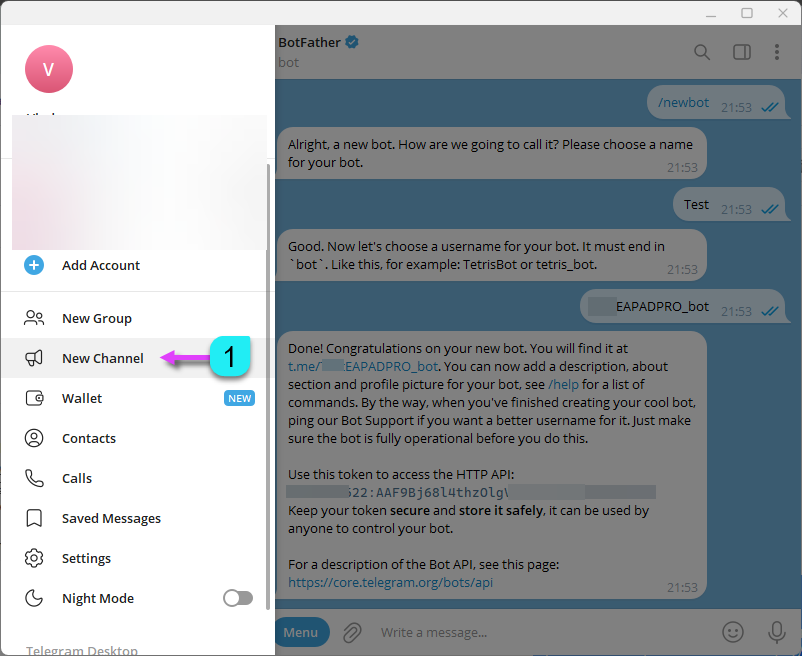Click the bot Menu button
The image size is (802, 656).
[x=301, y=632]
